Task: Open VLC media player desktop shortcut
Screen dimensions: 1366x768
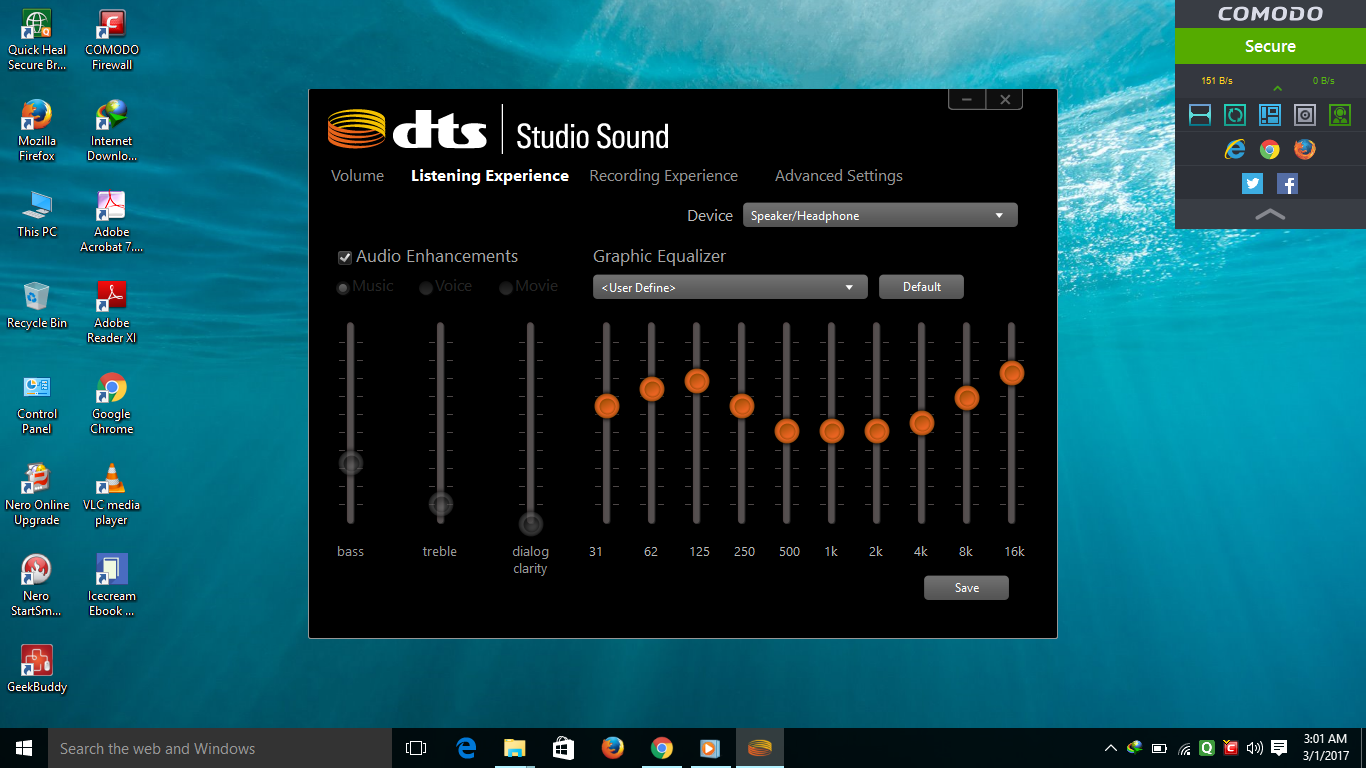Action: coord(111,492)
